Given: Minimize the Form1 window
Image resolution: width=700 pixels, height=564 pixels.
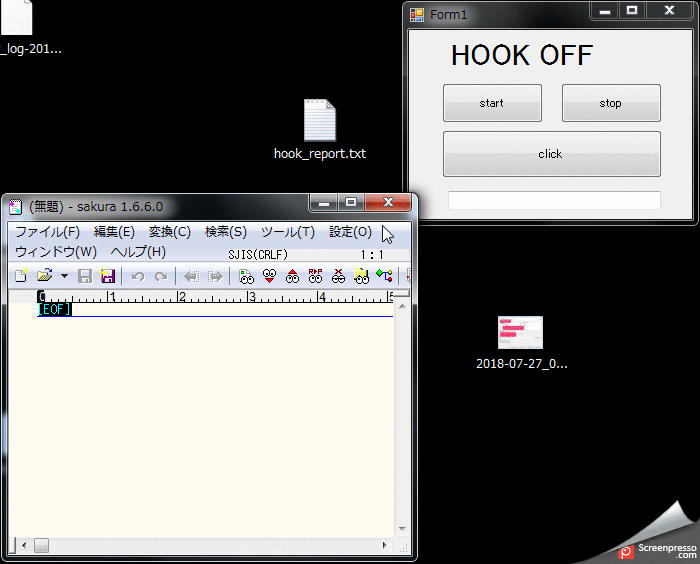Looking at the screenshot, I should coord(605,11).
